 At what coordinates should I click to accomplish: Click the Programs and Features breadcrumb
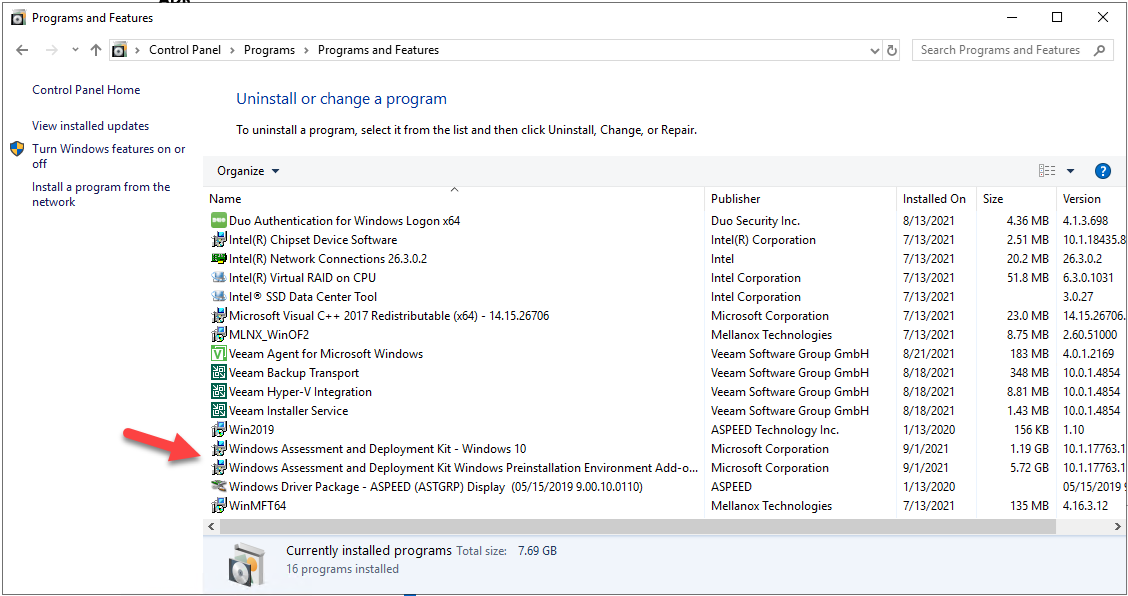(378, 50)
